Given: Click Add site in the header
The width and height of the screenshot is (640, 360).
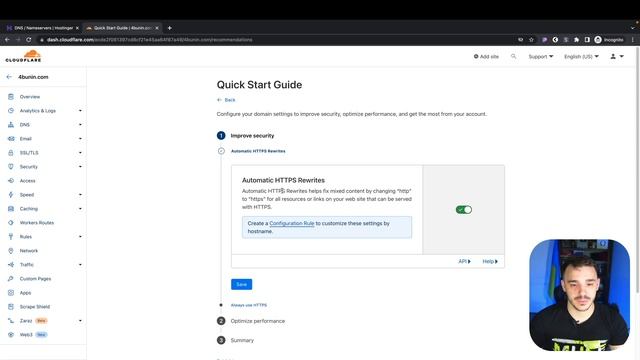Looking at the screenshot, I should pyautogui.click(x=486, y=56).
